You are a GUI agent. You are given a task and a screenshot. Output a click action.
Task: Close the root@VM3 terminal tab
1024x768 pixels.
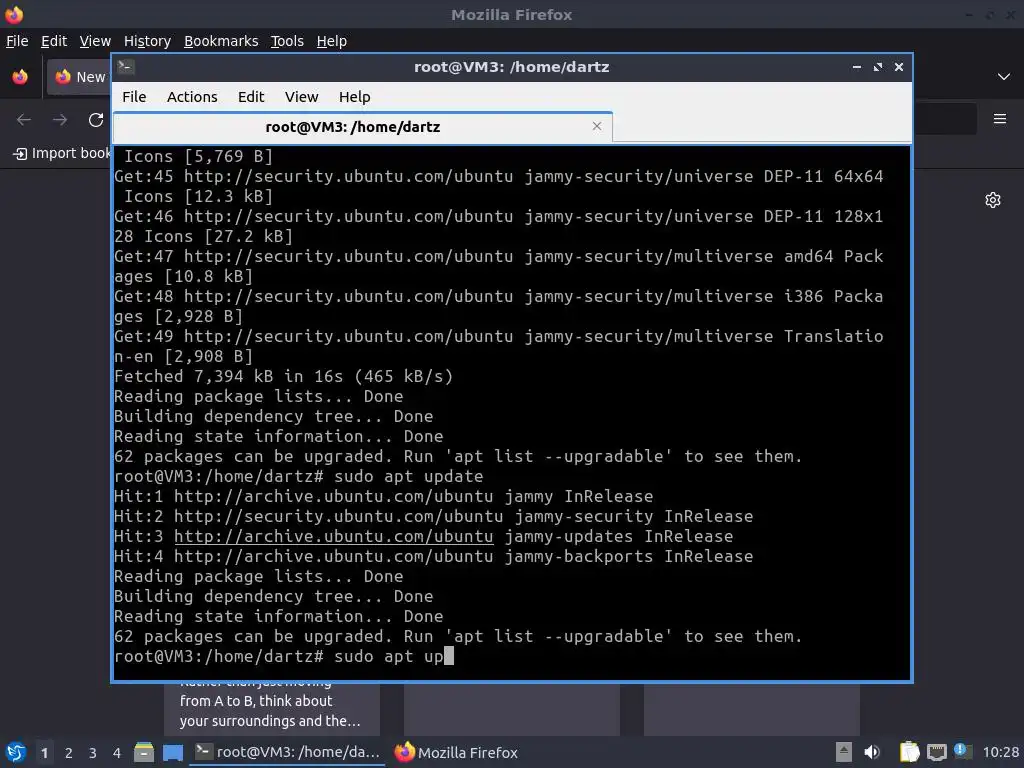597,126
